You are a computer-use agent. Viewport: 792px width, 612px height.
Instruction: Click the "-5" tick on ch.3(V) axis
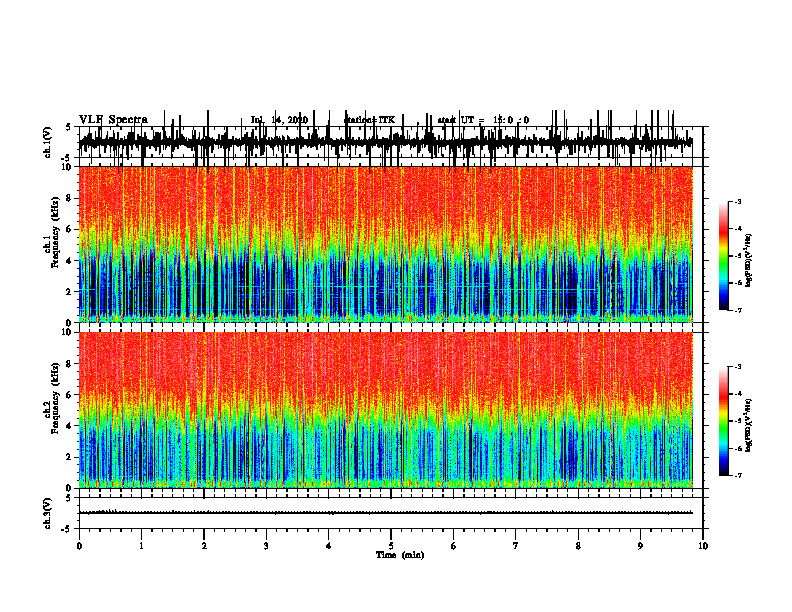tap(67, 529)
